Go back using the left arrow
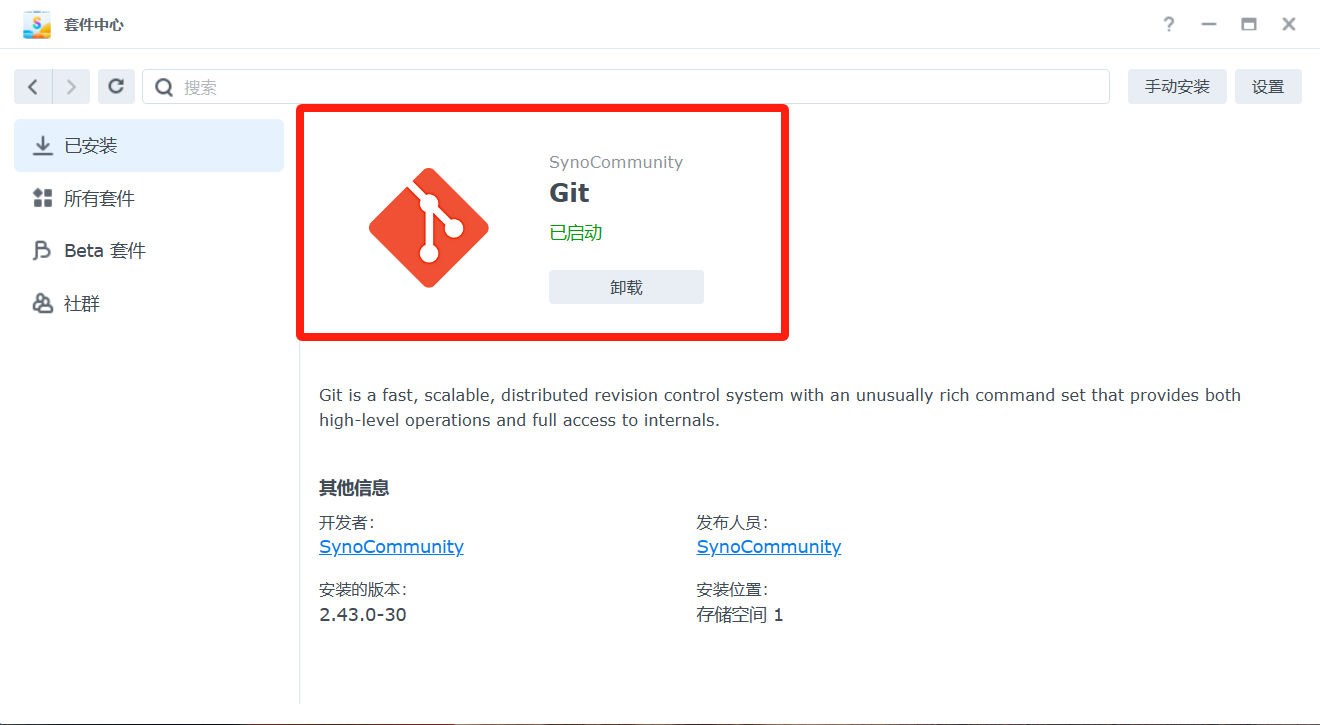The width and height of the screenshot is (1320, 725). click(x=33, y=87)
